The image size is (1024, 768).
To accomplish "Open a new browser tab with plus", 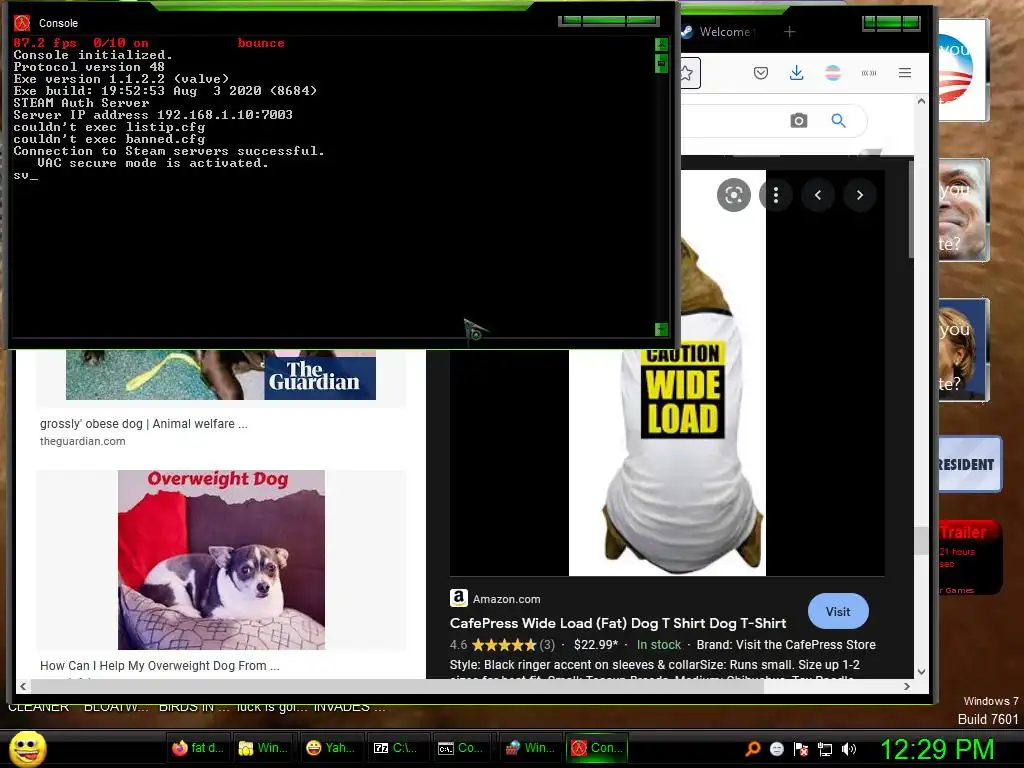I will (x=790, y=31).
